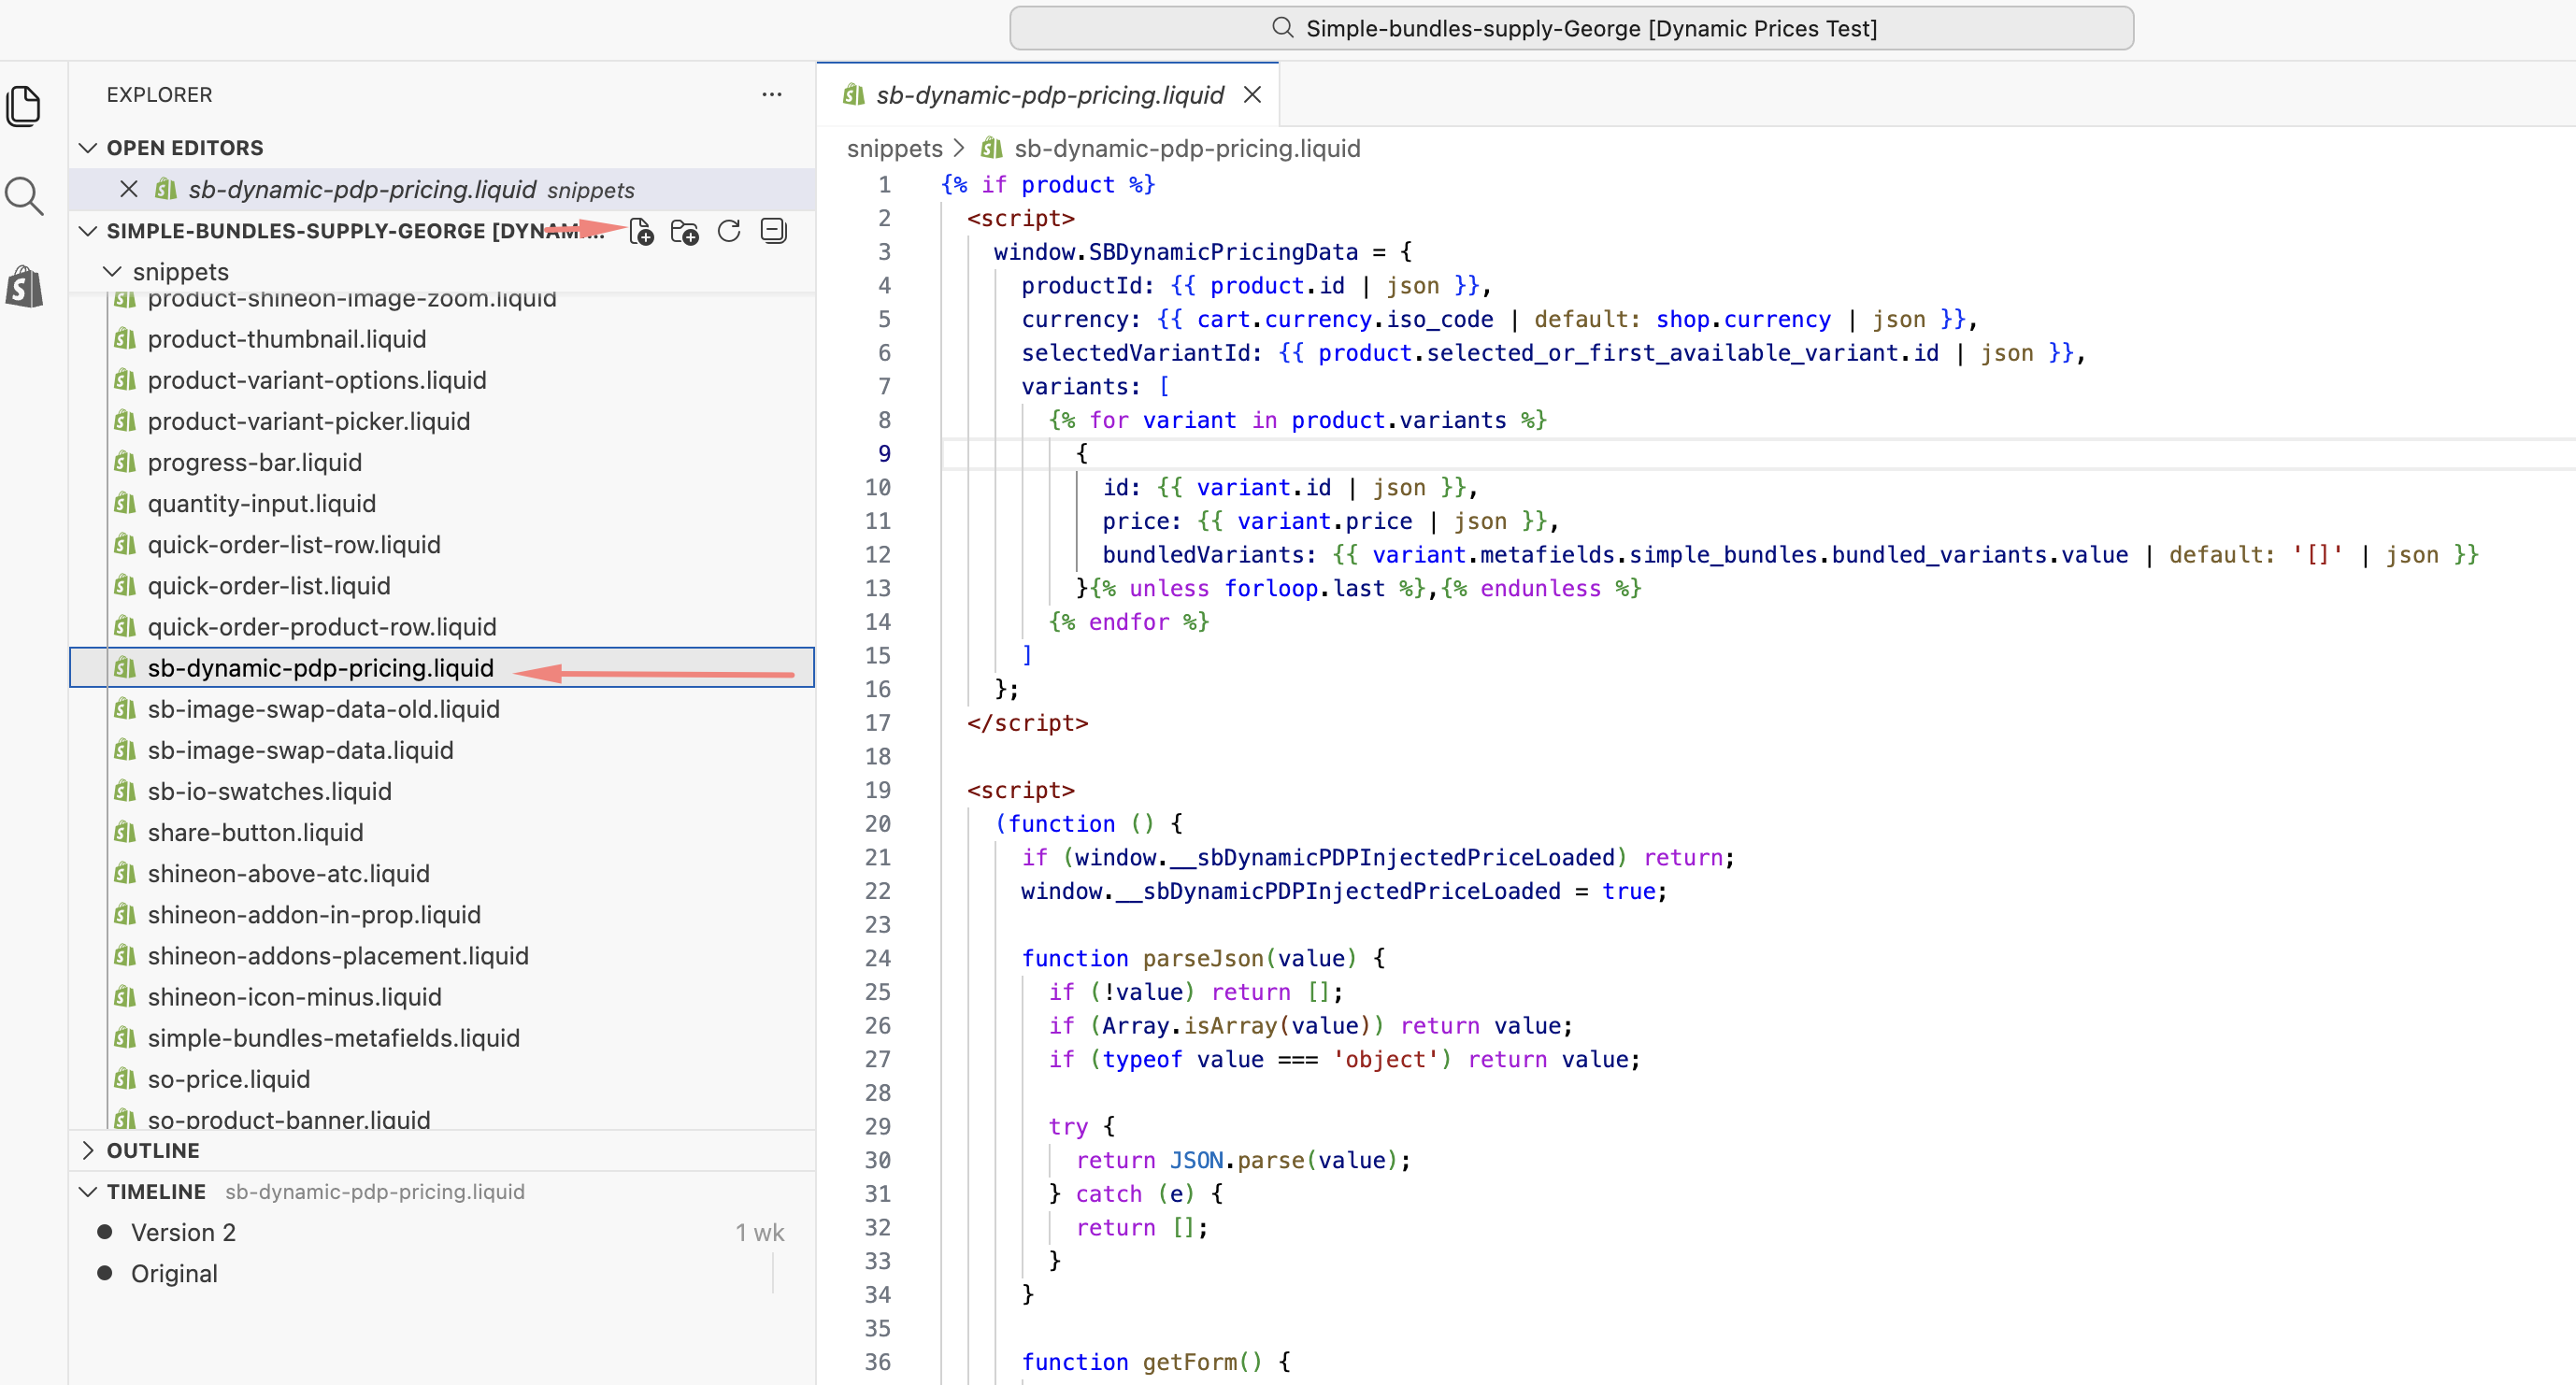Close the sb-dynamic-pdp-pricing.liquid editor tab
Image resolution: width=2576 pixels, height=1385 pixels.
tap(1252, 95)
